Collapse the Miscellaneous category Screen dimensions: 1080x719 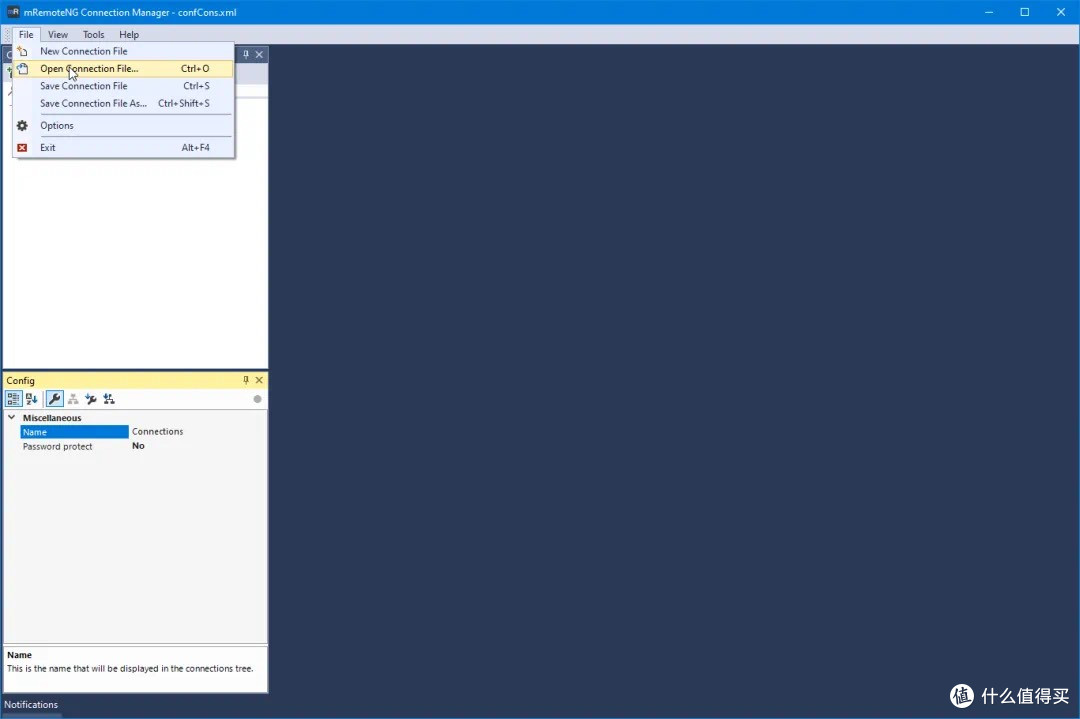(11, 417)
